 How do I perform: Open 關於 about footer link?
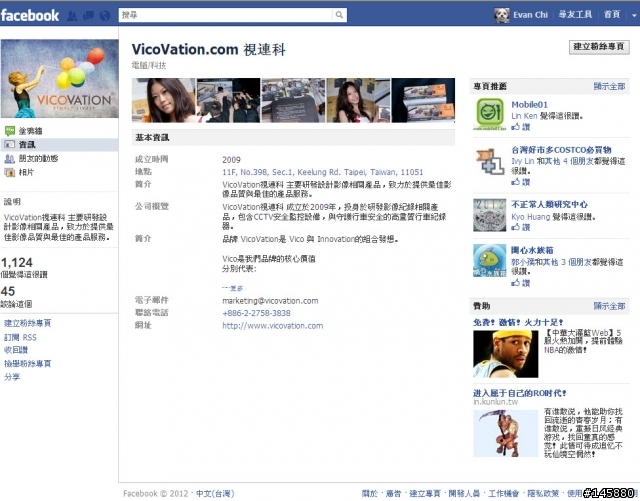point(370,494)
